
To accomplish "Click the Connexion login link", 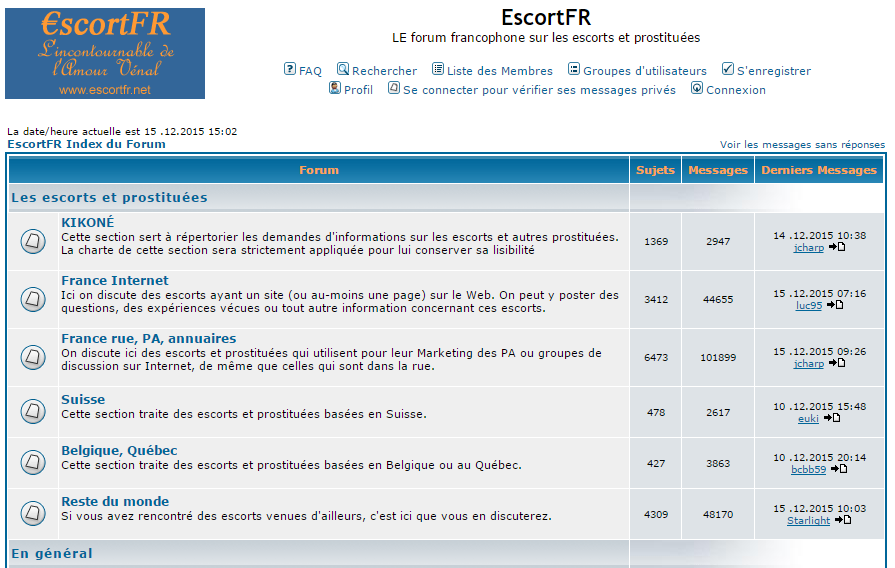I will click(x=736, y=90).
